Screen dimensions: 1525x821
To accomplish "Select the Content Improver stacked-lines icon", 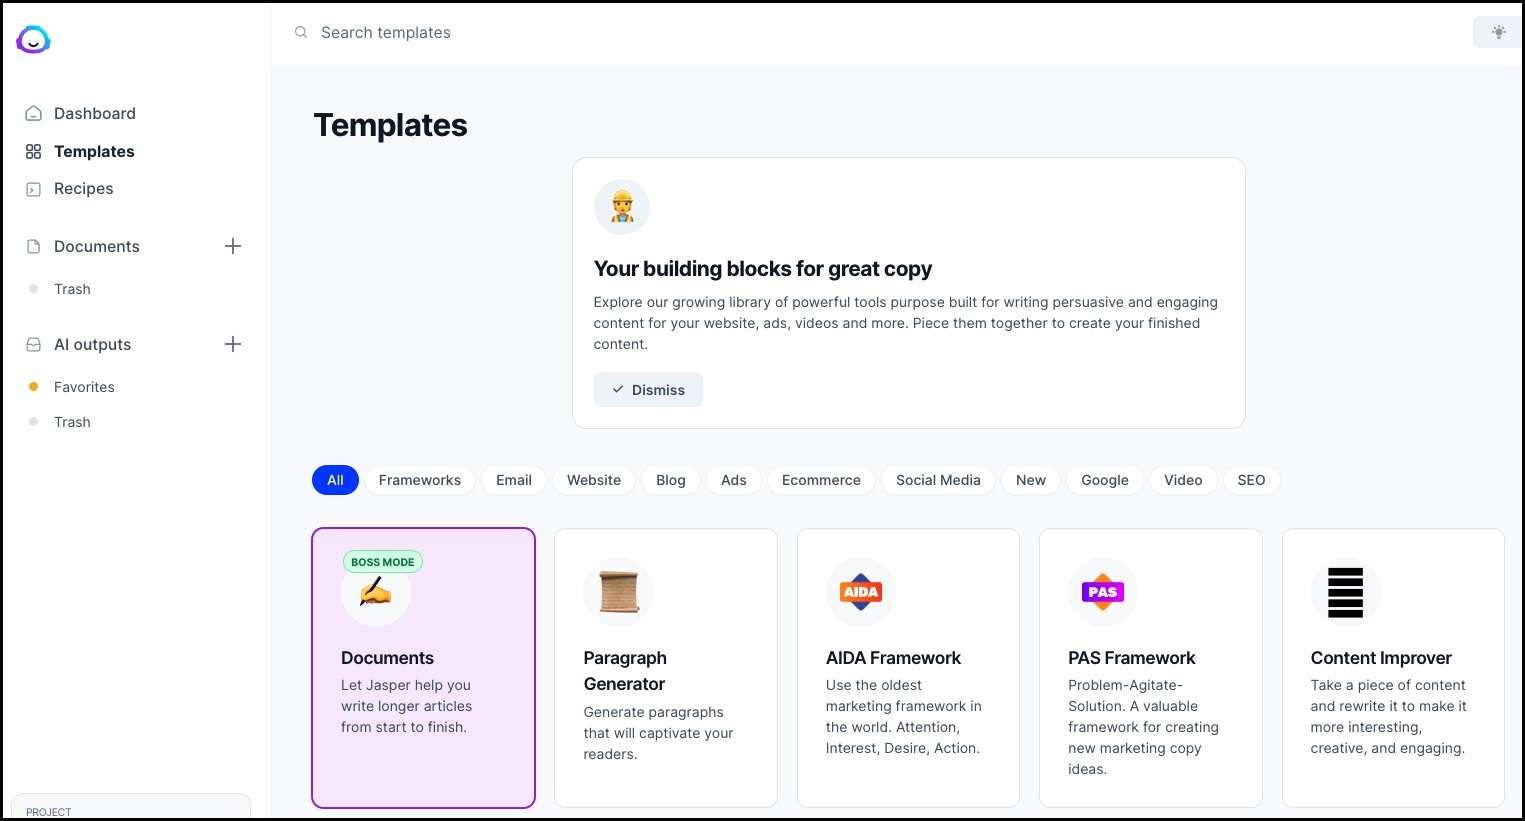I will click(x=1345, y=592).
